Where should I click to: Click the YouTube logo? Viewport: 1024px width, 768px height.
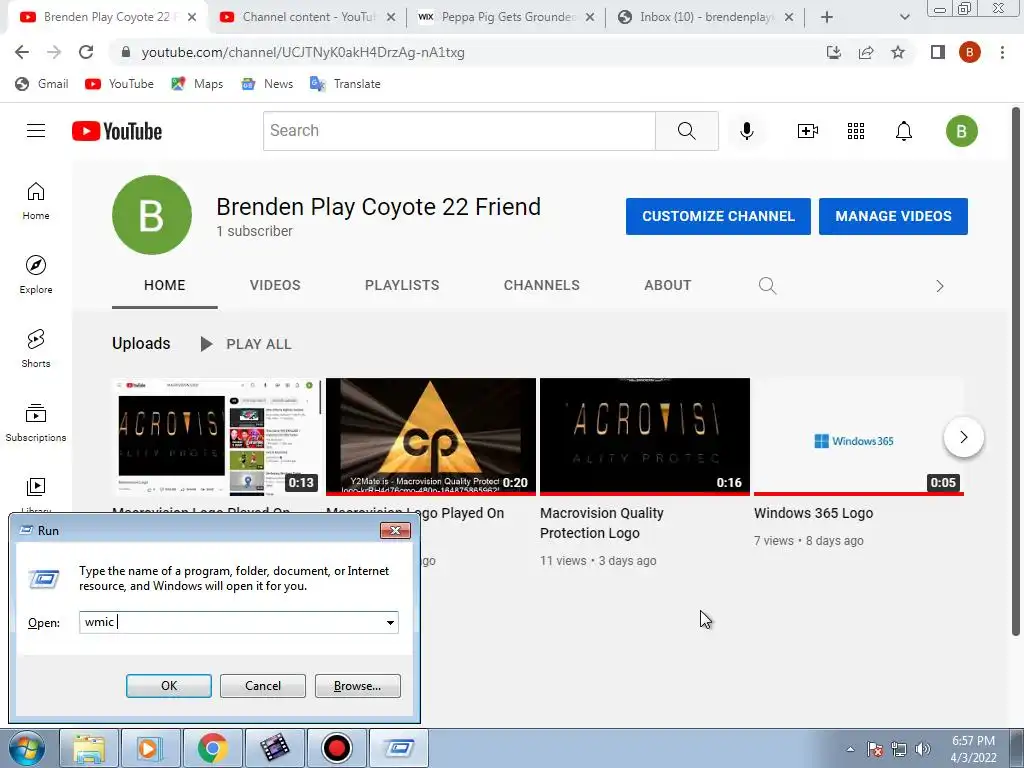117,131
